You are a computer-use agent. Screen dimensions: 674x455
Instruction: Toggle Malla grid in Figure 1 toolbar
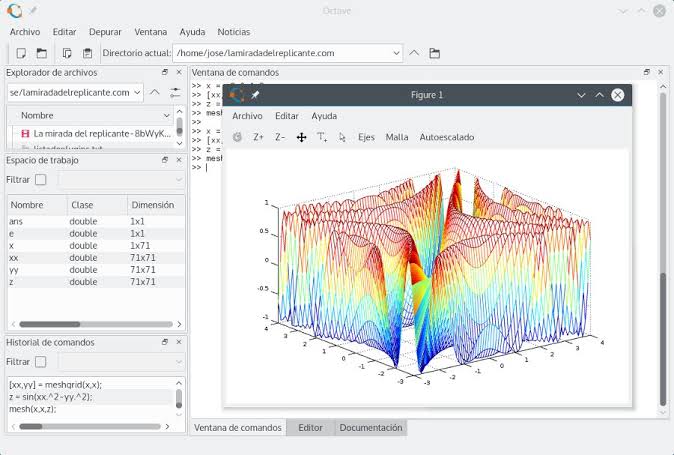(x=397, y=137)
